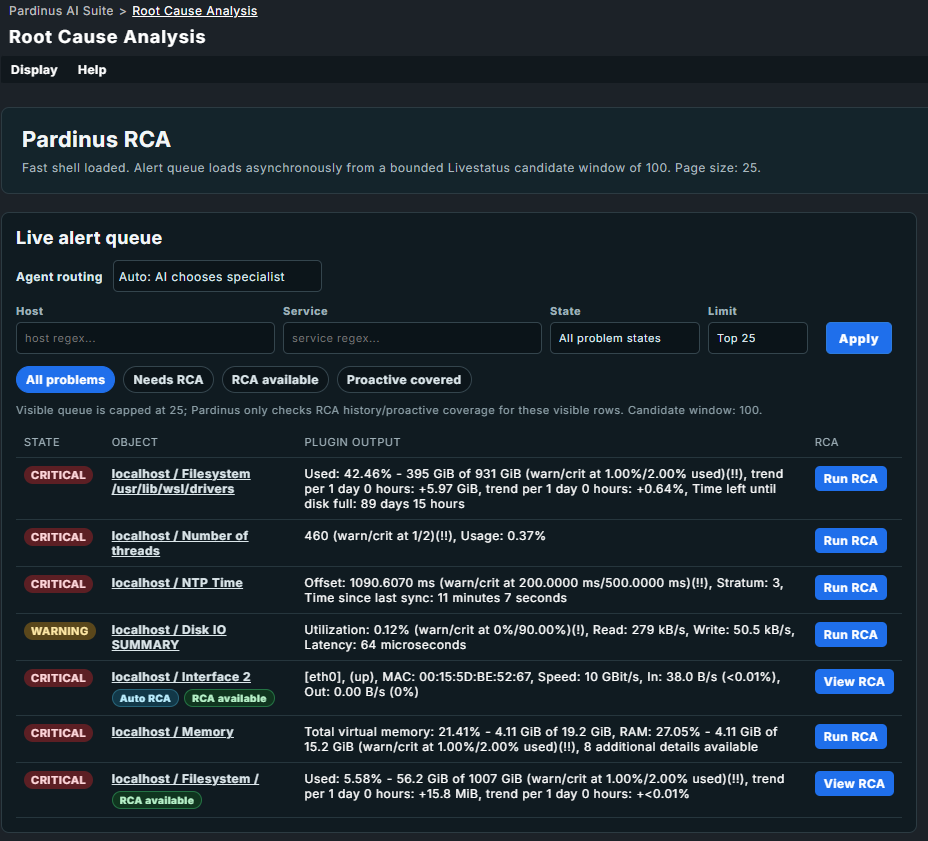Open localhost Filesystem / link
This screenshot has width=928, height=841.
(x=185, y=778)
